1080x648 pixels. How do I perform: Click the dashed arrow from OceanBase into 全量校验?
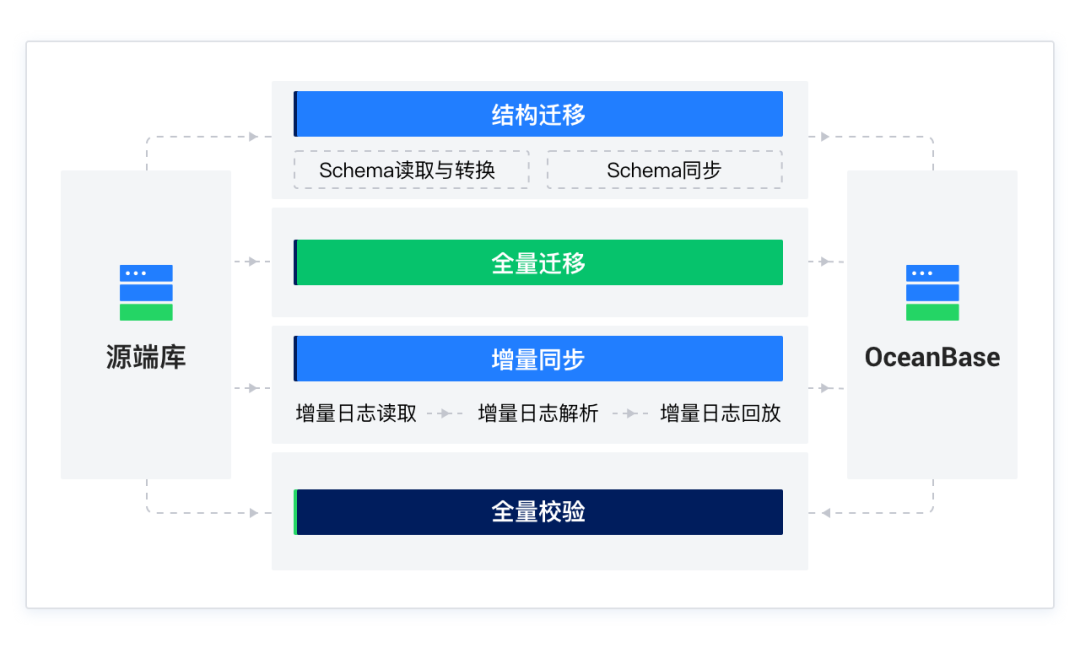click(x=826, y=513)
